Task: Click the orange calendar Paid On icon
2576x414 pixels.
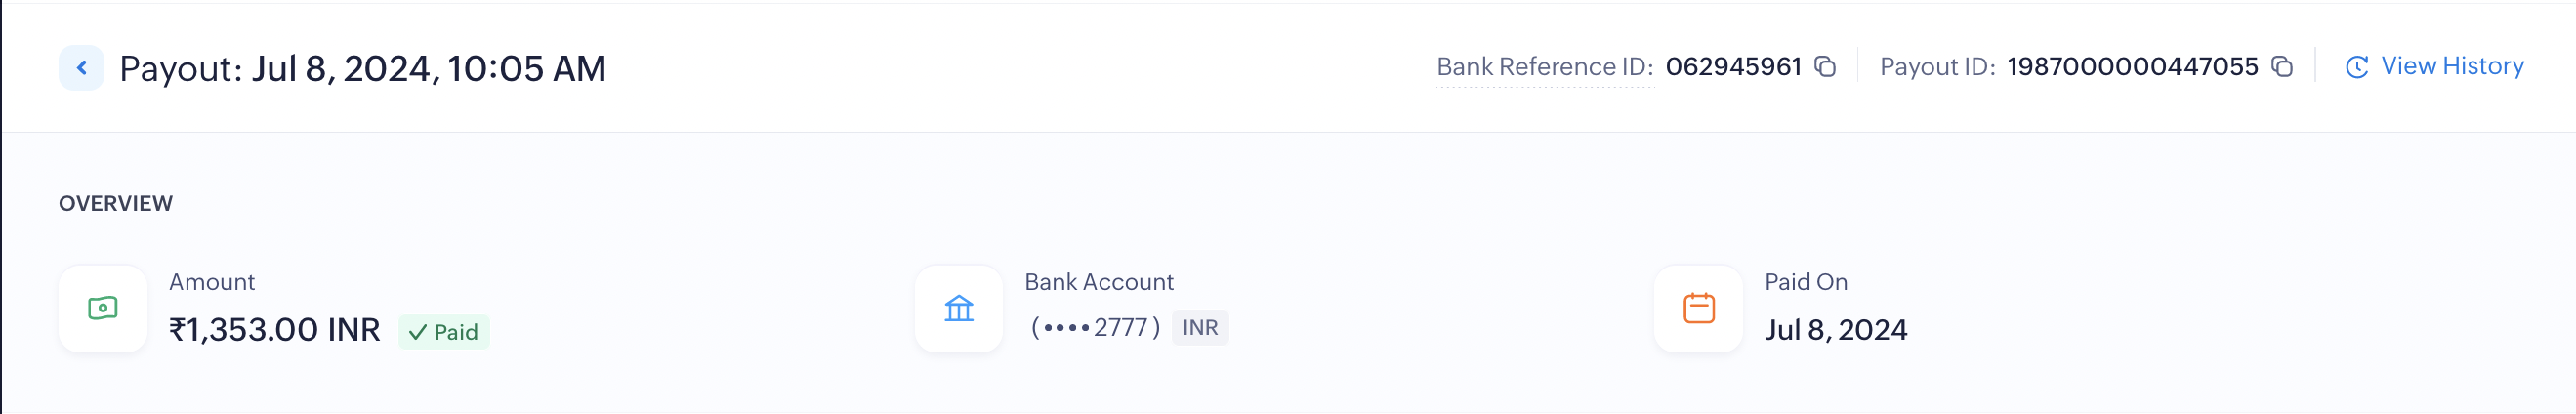Action: (x=1698, y=308)
